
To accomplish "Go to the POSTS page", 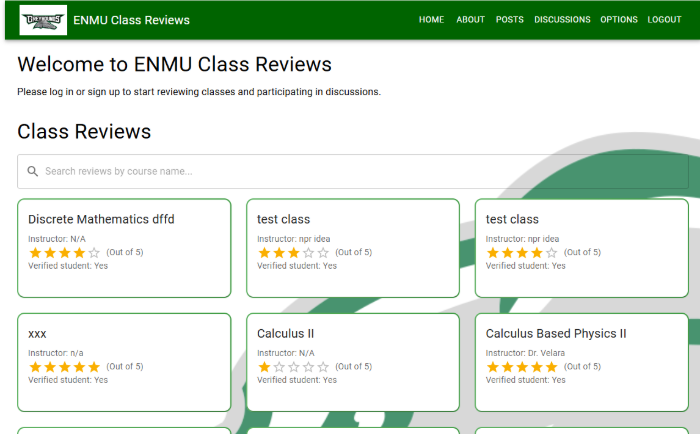I will coord(509,20).
